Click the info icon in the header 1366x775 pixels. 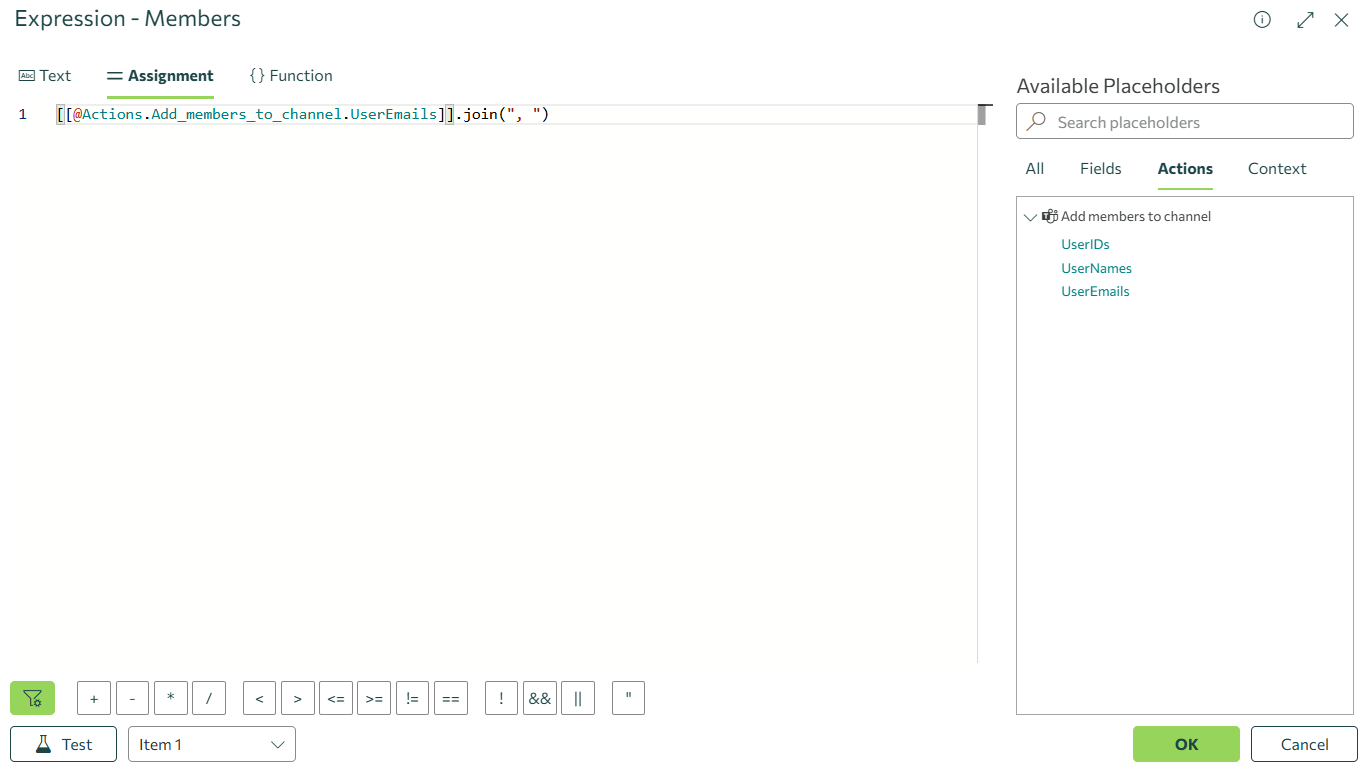point(1262,20)
